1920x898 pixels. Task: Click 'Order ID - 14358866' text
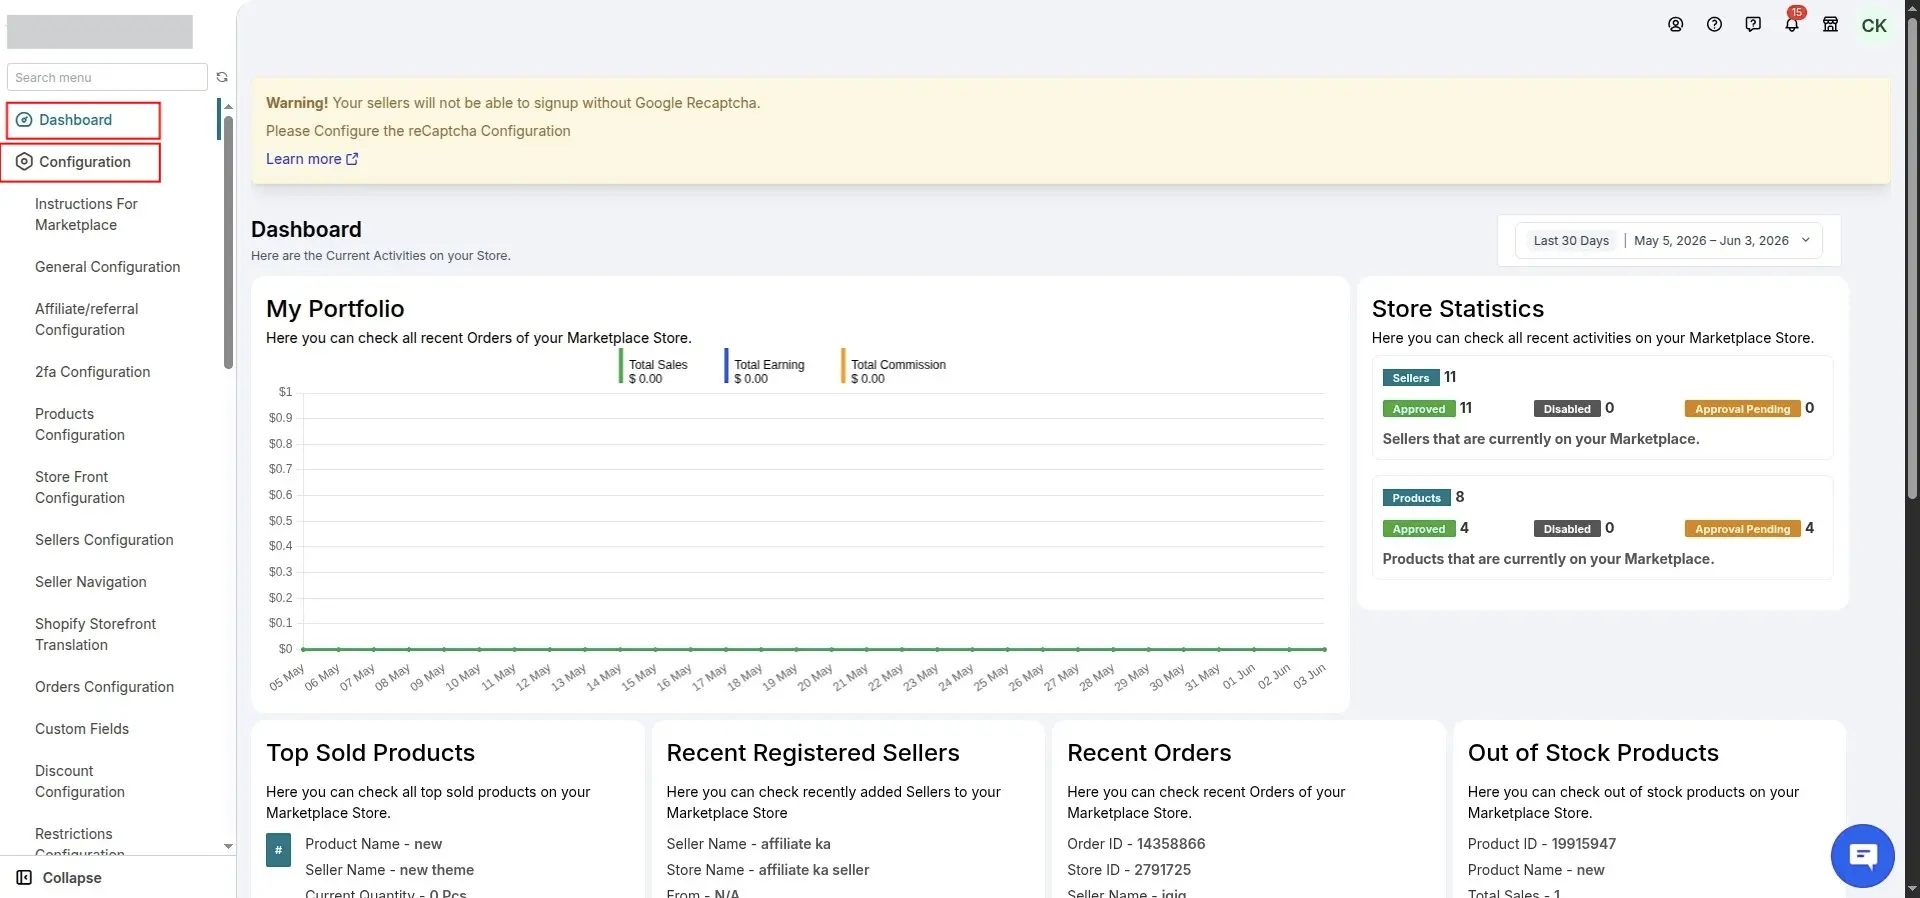[1136, 844]
